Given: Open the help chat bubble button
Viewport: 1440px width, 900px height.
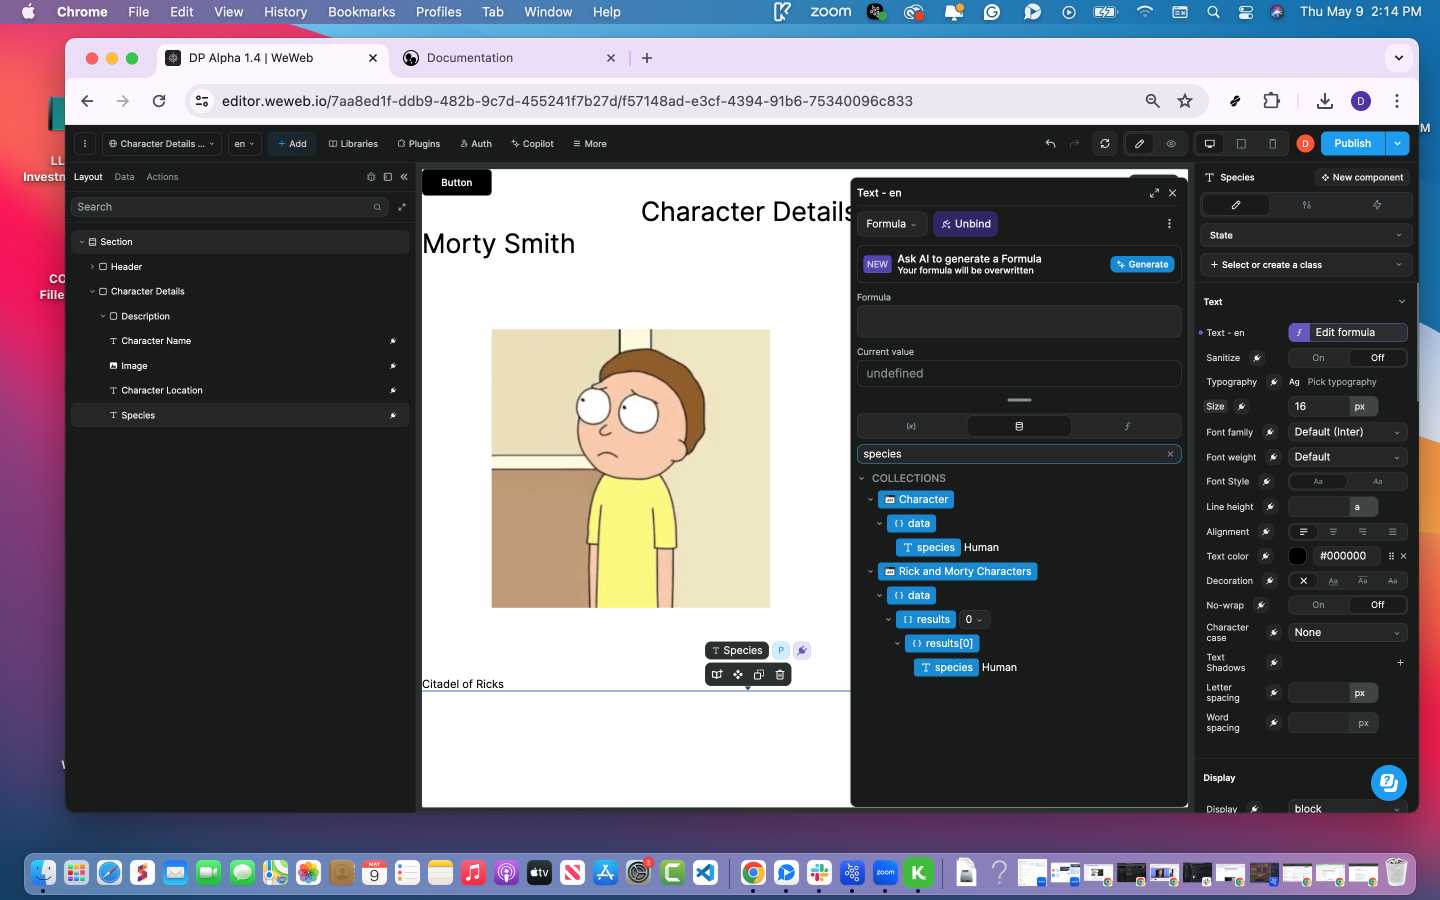Looking at the screenshot, I should coord(1388,782).
